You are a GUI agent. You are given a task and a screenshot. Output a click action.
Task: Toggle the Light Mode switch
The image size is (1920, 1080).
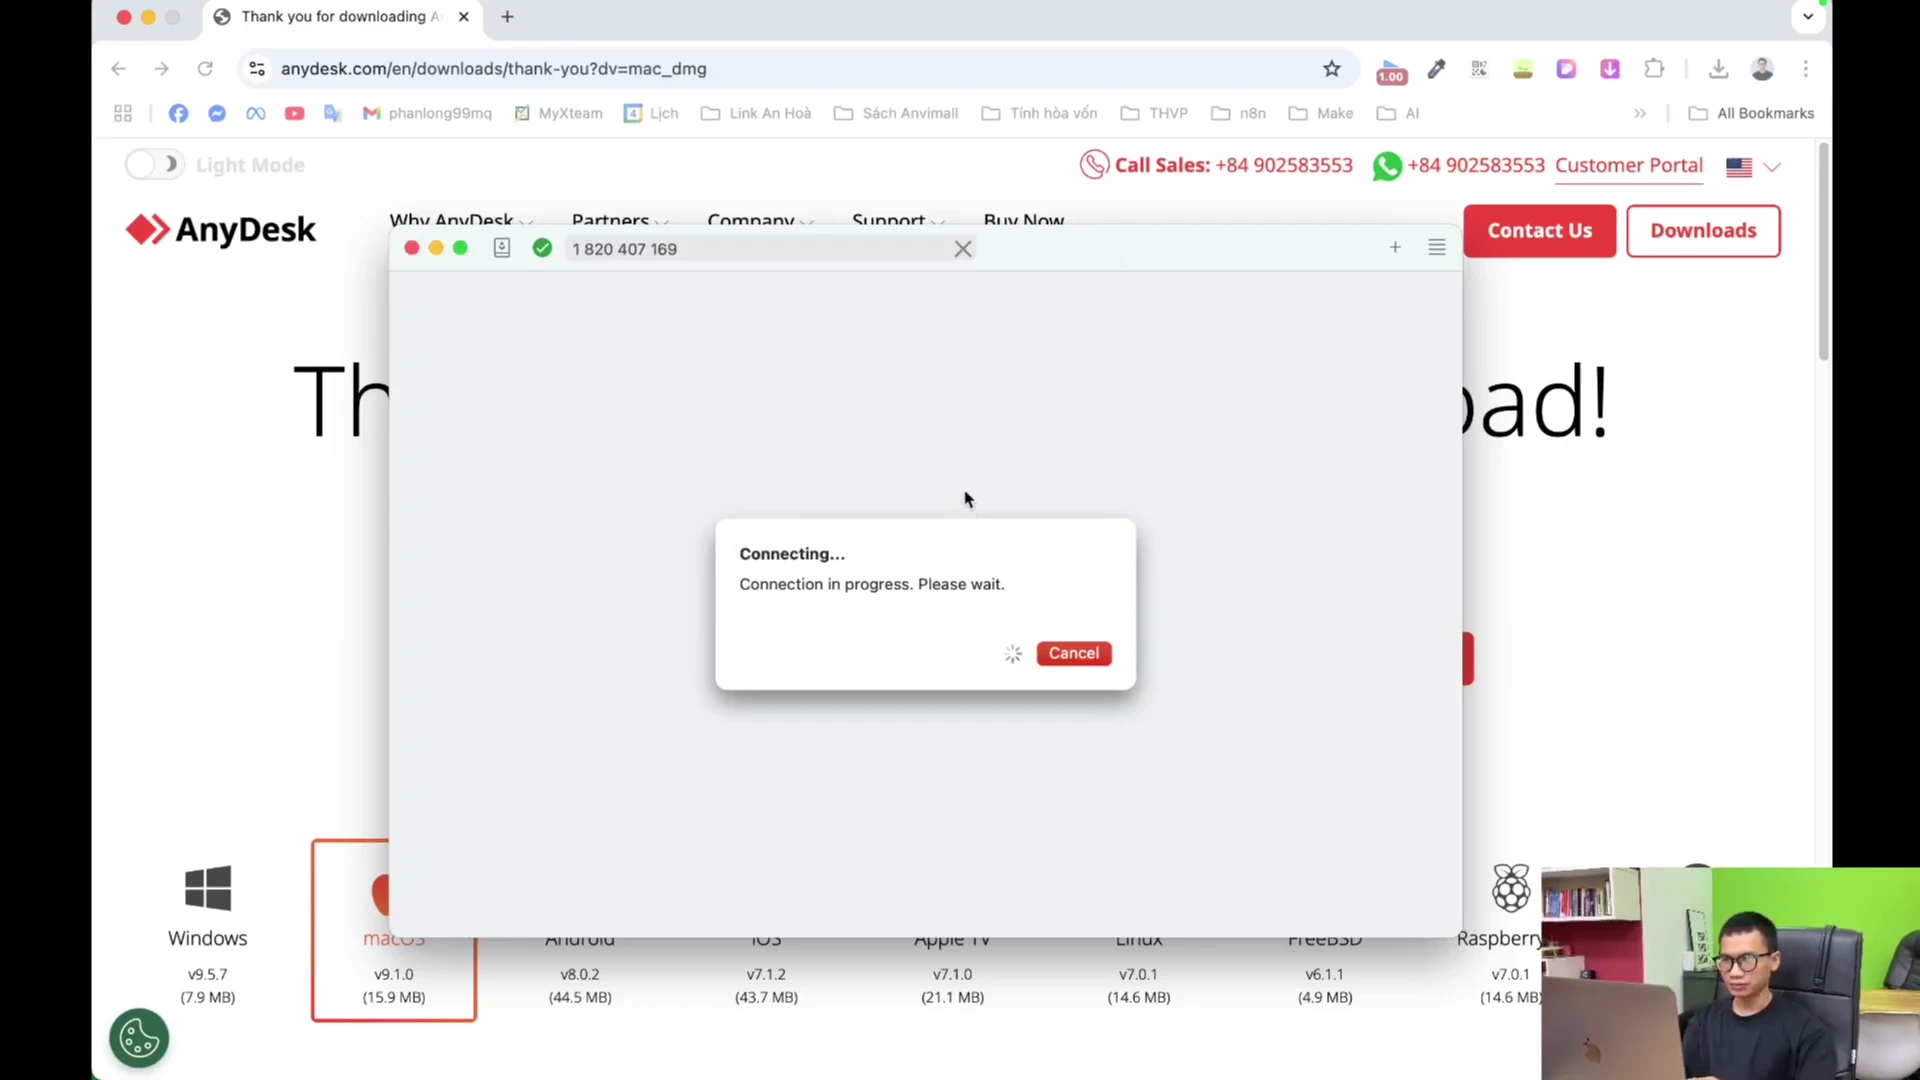tap(154, 165)
